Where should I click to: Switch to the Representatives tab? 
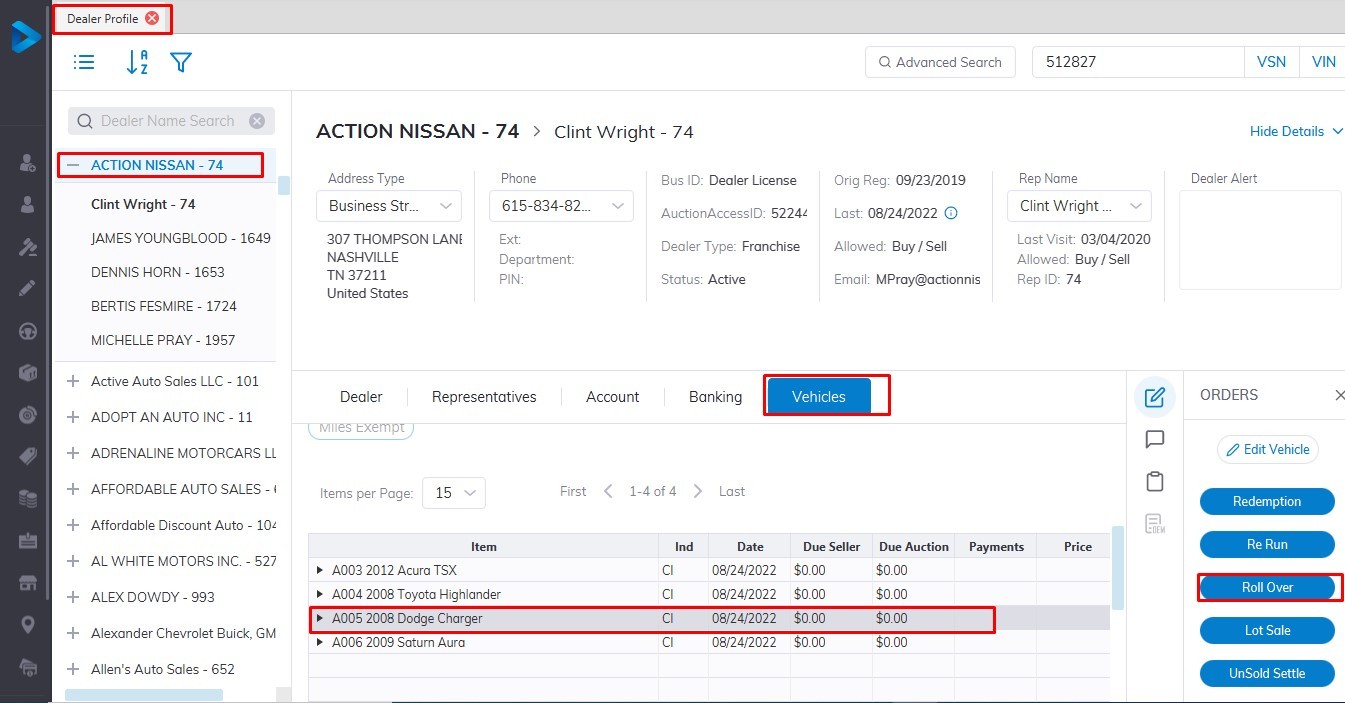pos(484,397)
